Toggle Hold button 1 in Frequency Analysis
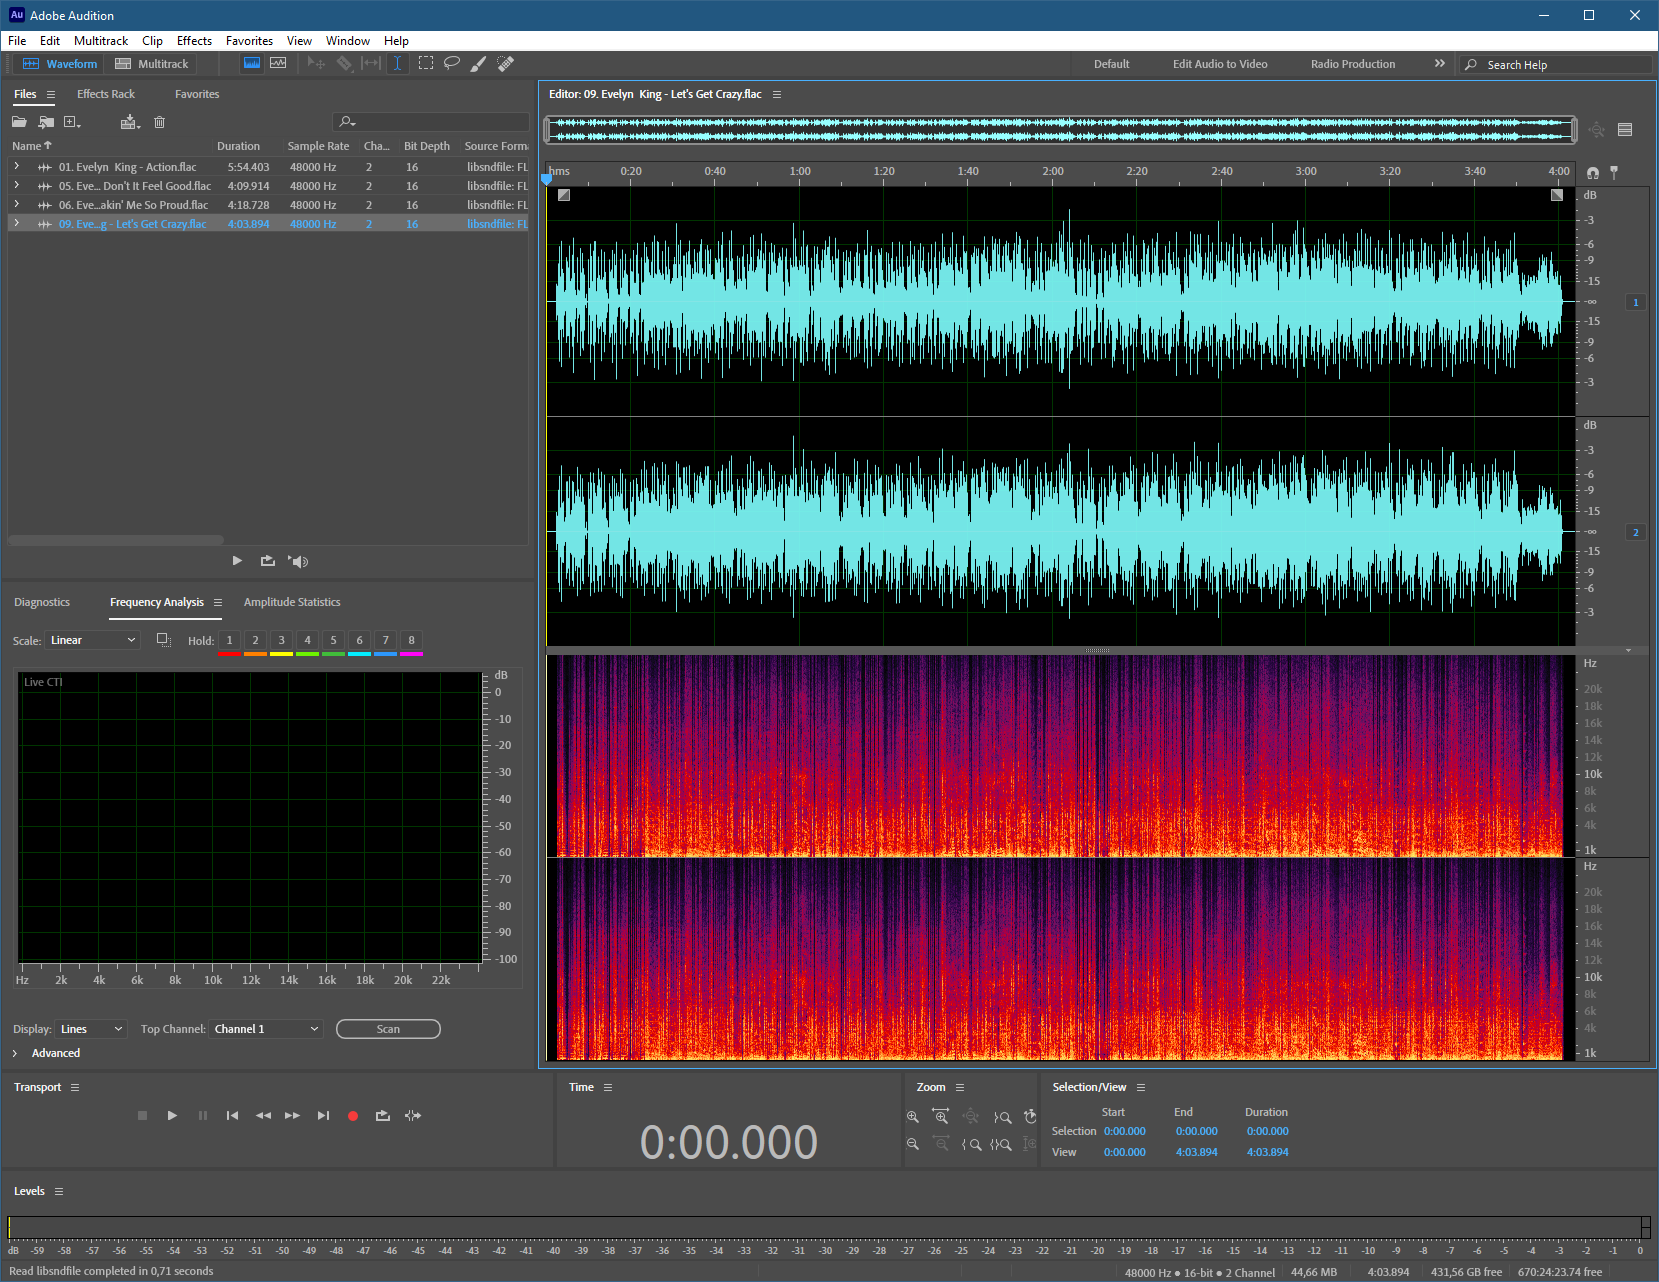 pos(229,641)
